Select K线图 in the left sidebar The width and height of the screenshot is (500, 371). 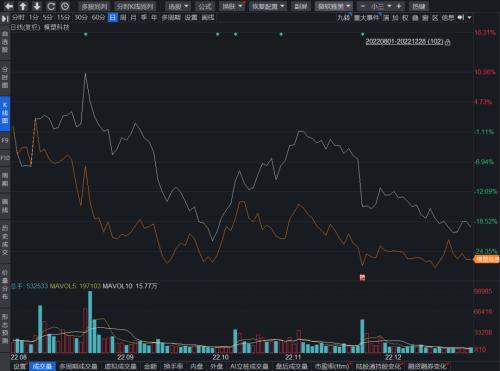(x=5, y=113)
